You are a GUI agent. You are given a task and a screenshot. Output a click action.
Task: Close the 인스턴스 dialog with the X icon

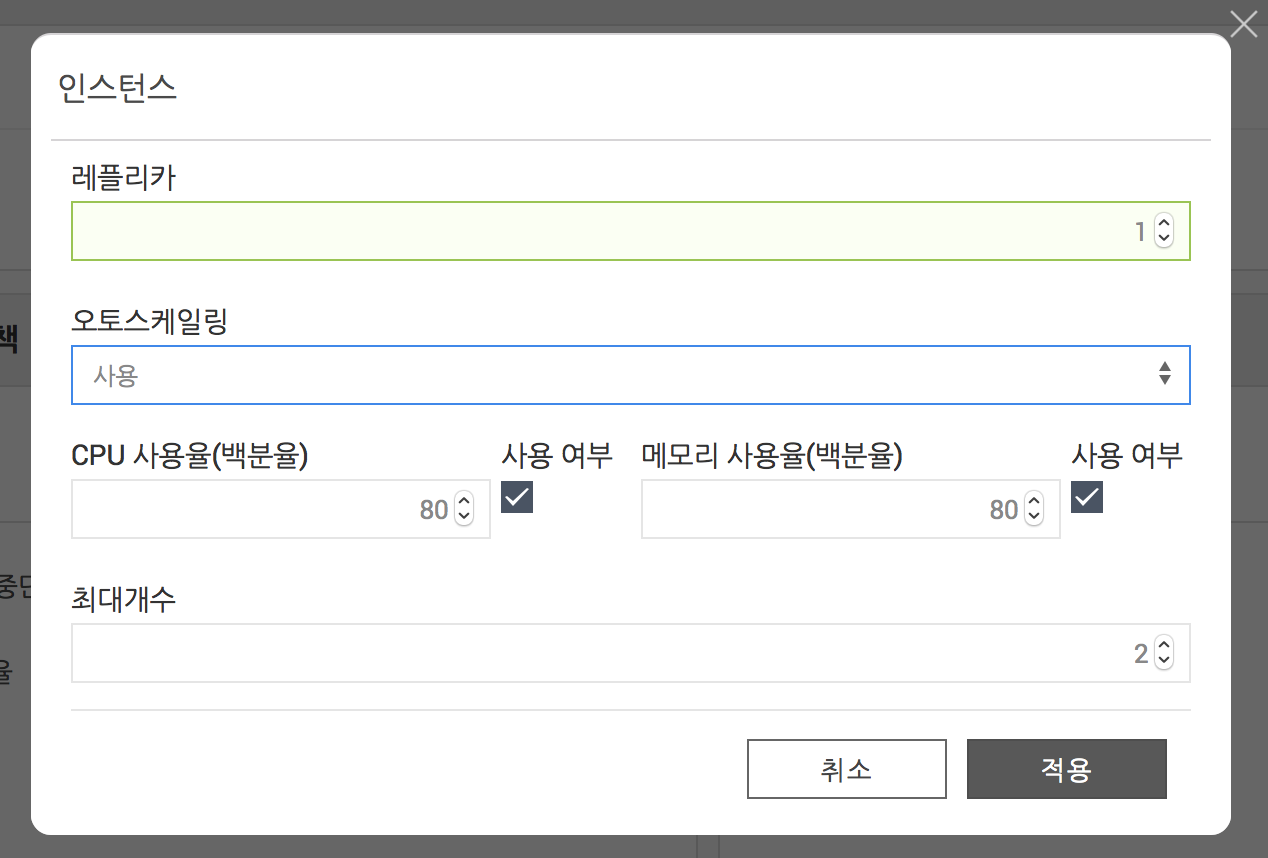click(1243, 24)
